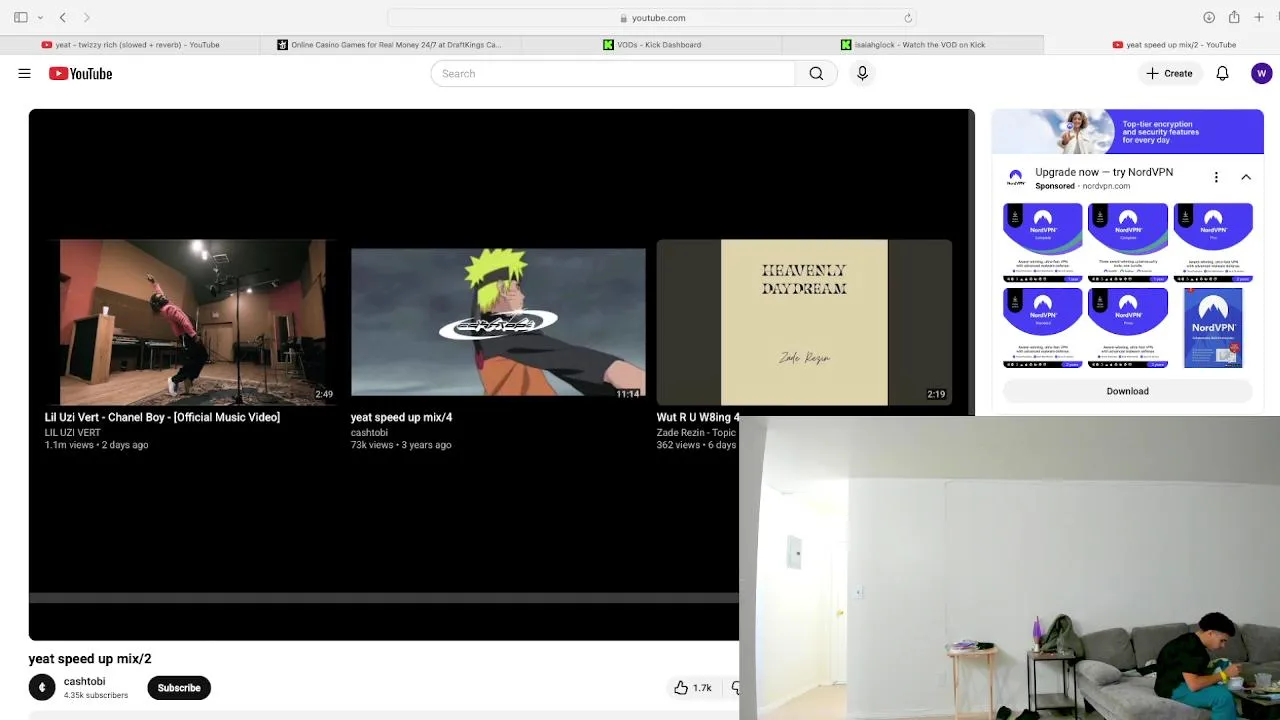1280x720 pixels.
Task: Switch to DraftKings Online Casino tab
Action: [x=390, y=44]
